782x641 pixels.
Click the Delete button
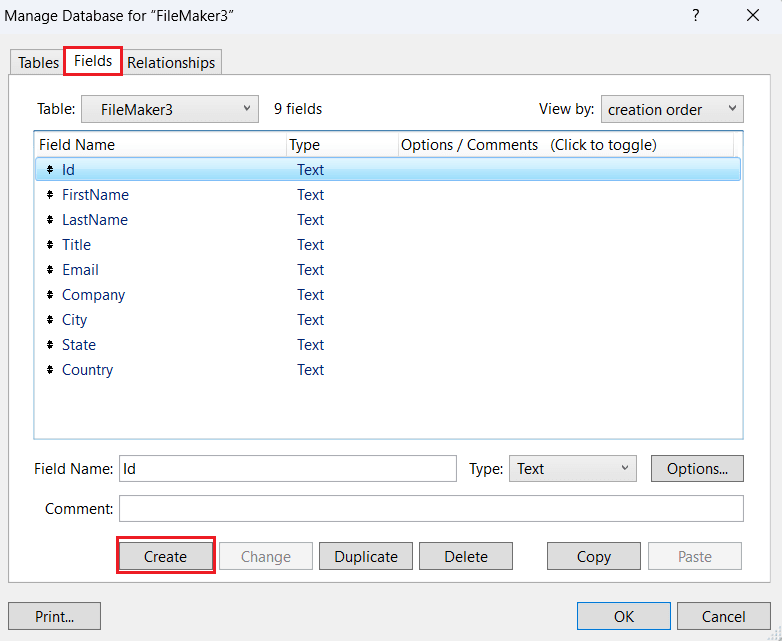click(x=466, y=557)
